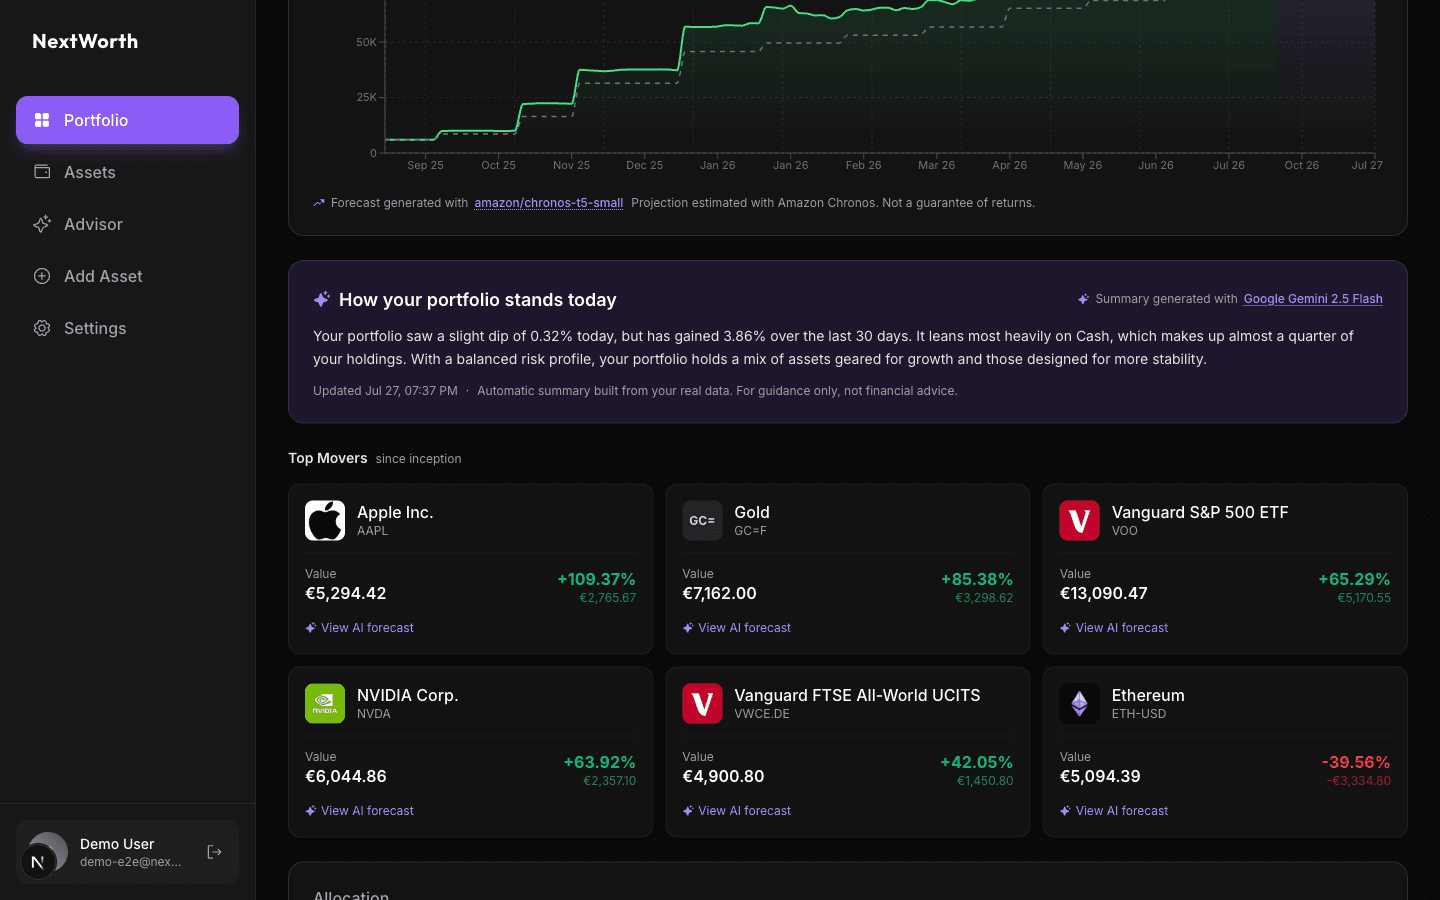1440x900 pixels.
Task: Select Add Asset in the sidebar
Action: pos(127,276)
